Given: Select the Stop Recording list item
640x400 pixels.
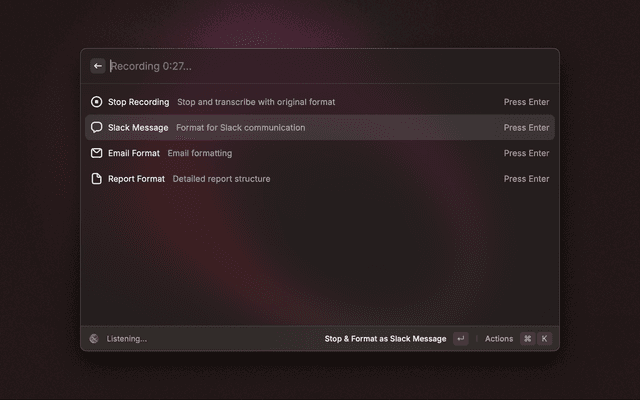Looking at the screenshot, I should pos(138,102).
